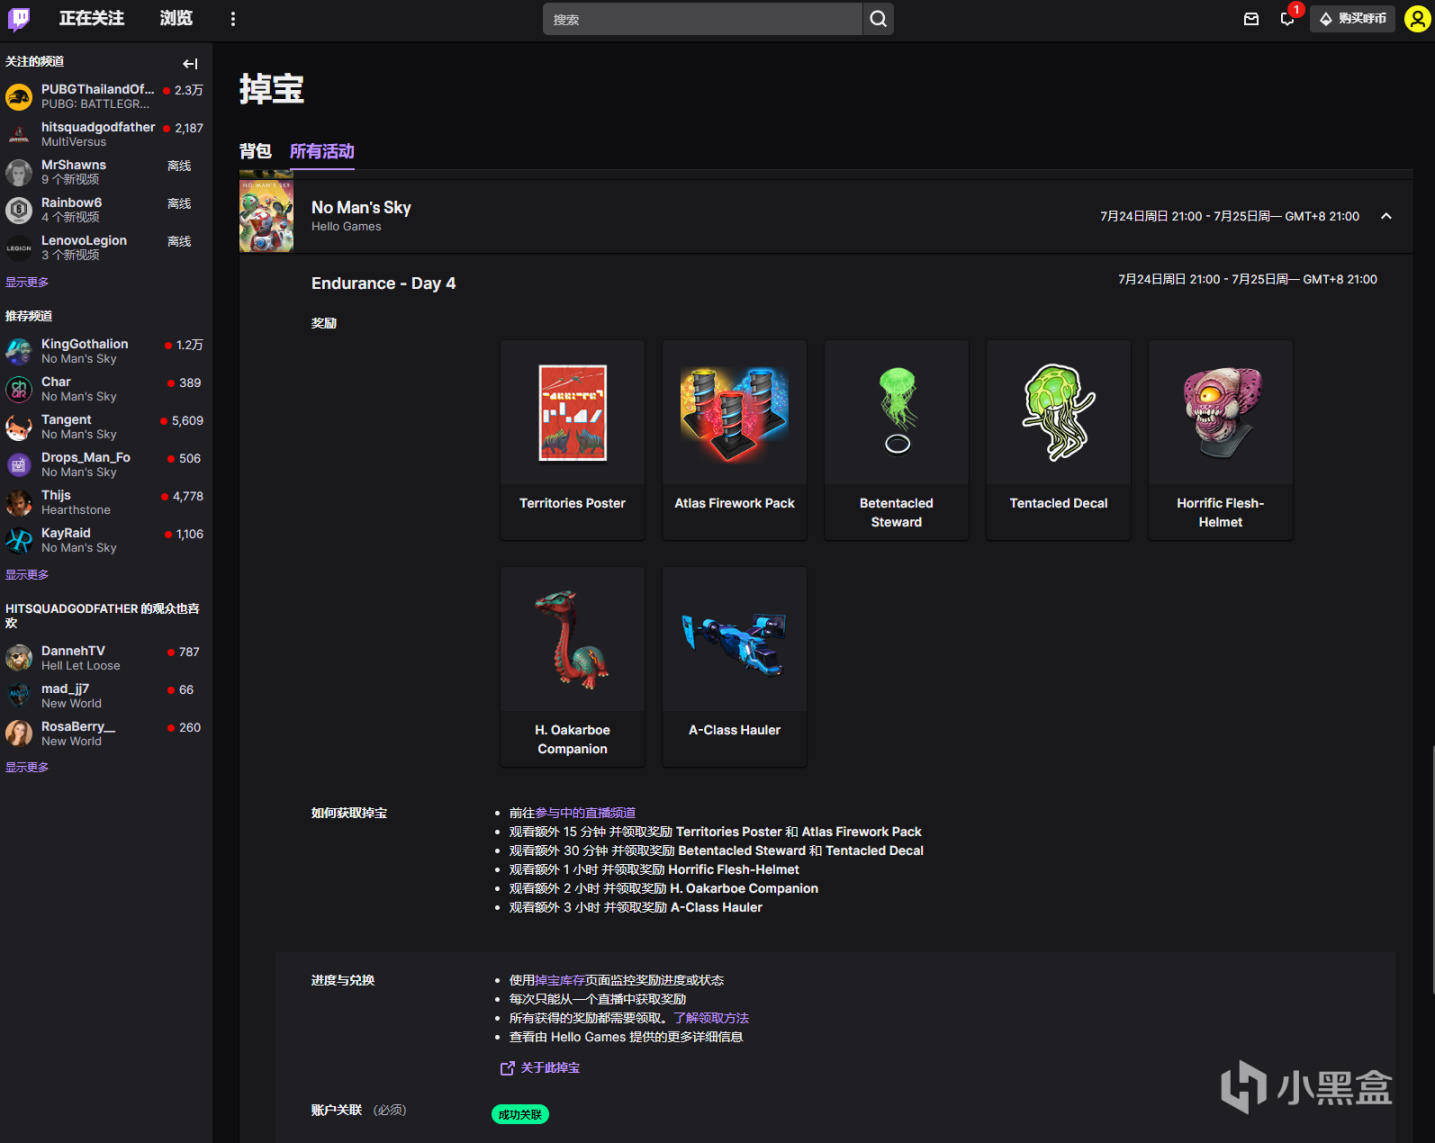Open 浏览 browse navigation item
The image size is (1435, 1143).
coord(176,19)
